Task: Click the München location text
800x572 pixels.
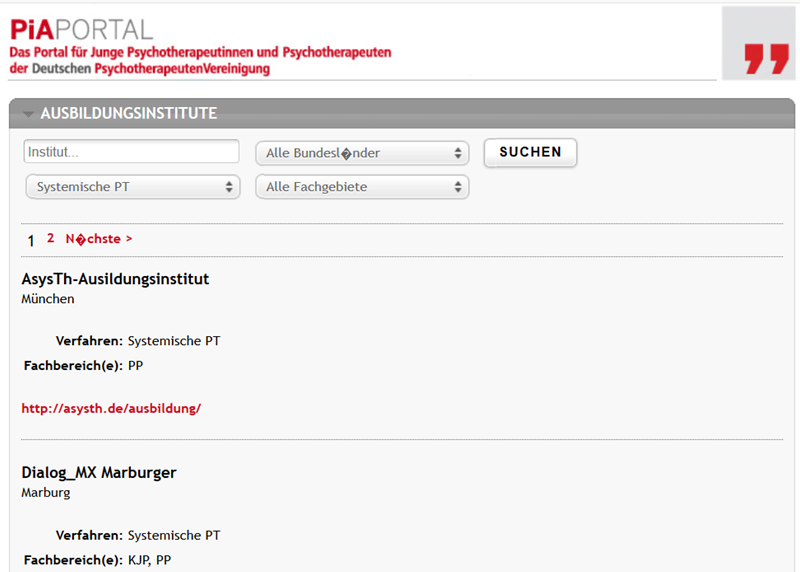Action: [x=48, y=299]
